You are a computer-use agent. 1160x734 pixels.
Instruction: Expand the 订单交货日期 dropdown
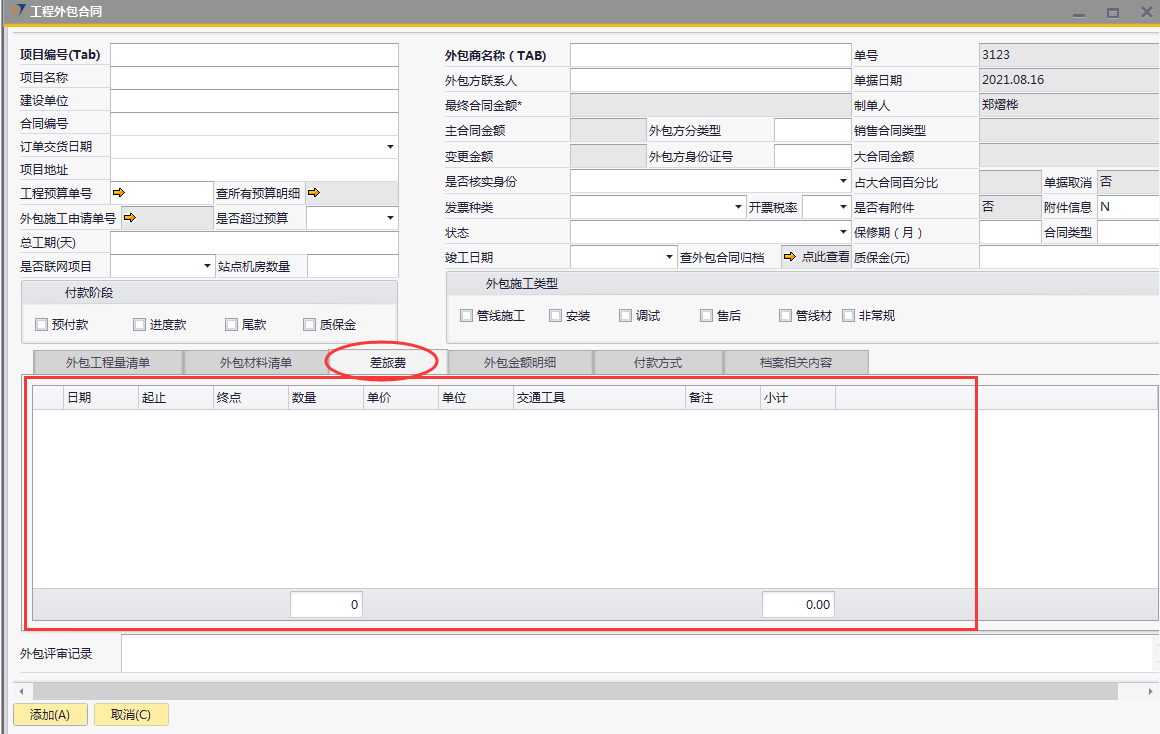[x=389, y=147]
